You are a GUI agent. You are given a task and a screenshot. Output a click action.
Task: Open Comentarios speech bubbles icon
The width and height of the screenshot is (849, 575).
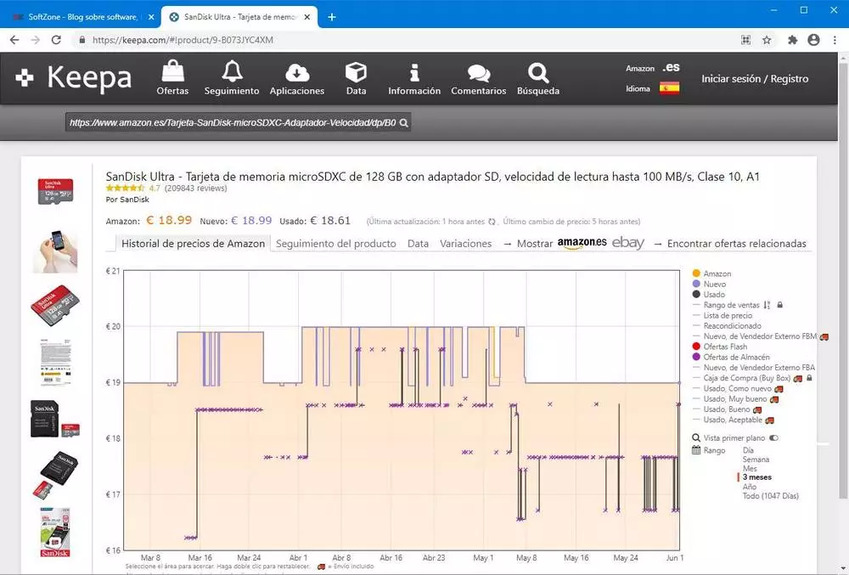478,73
